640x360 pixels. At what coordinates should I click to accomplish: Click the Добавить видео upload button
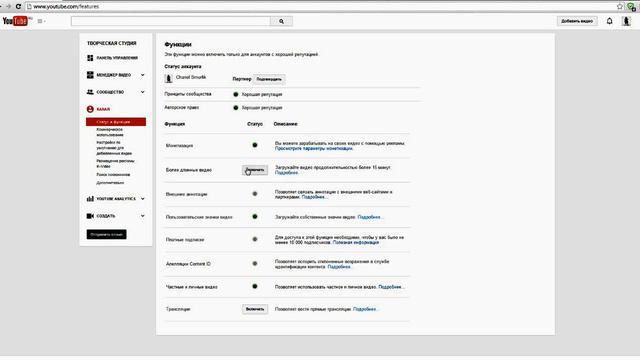pyautogui.click(x=577, y=21)
